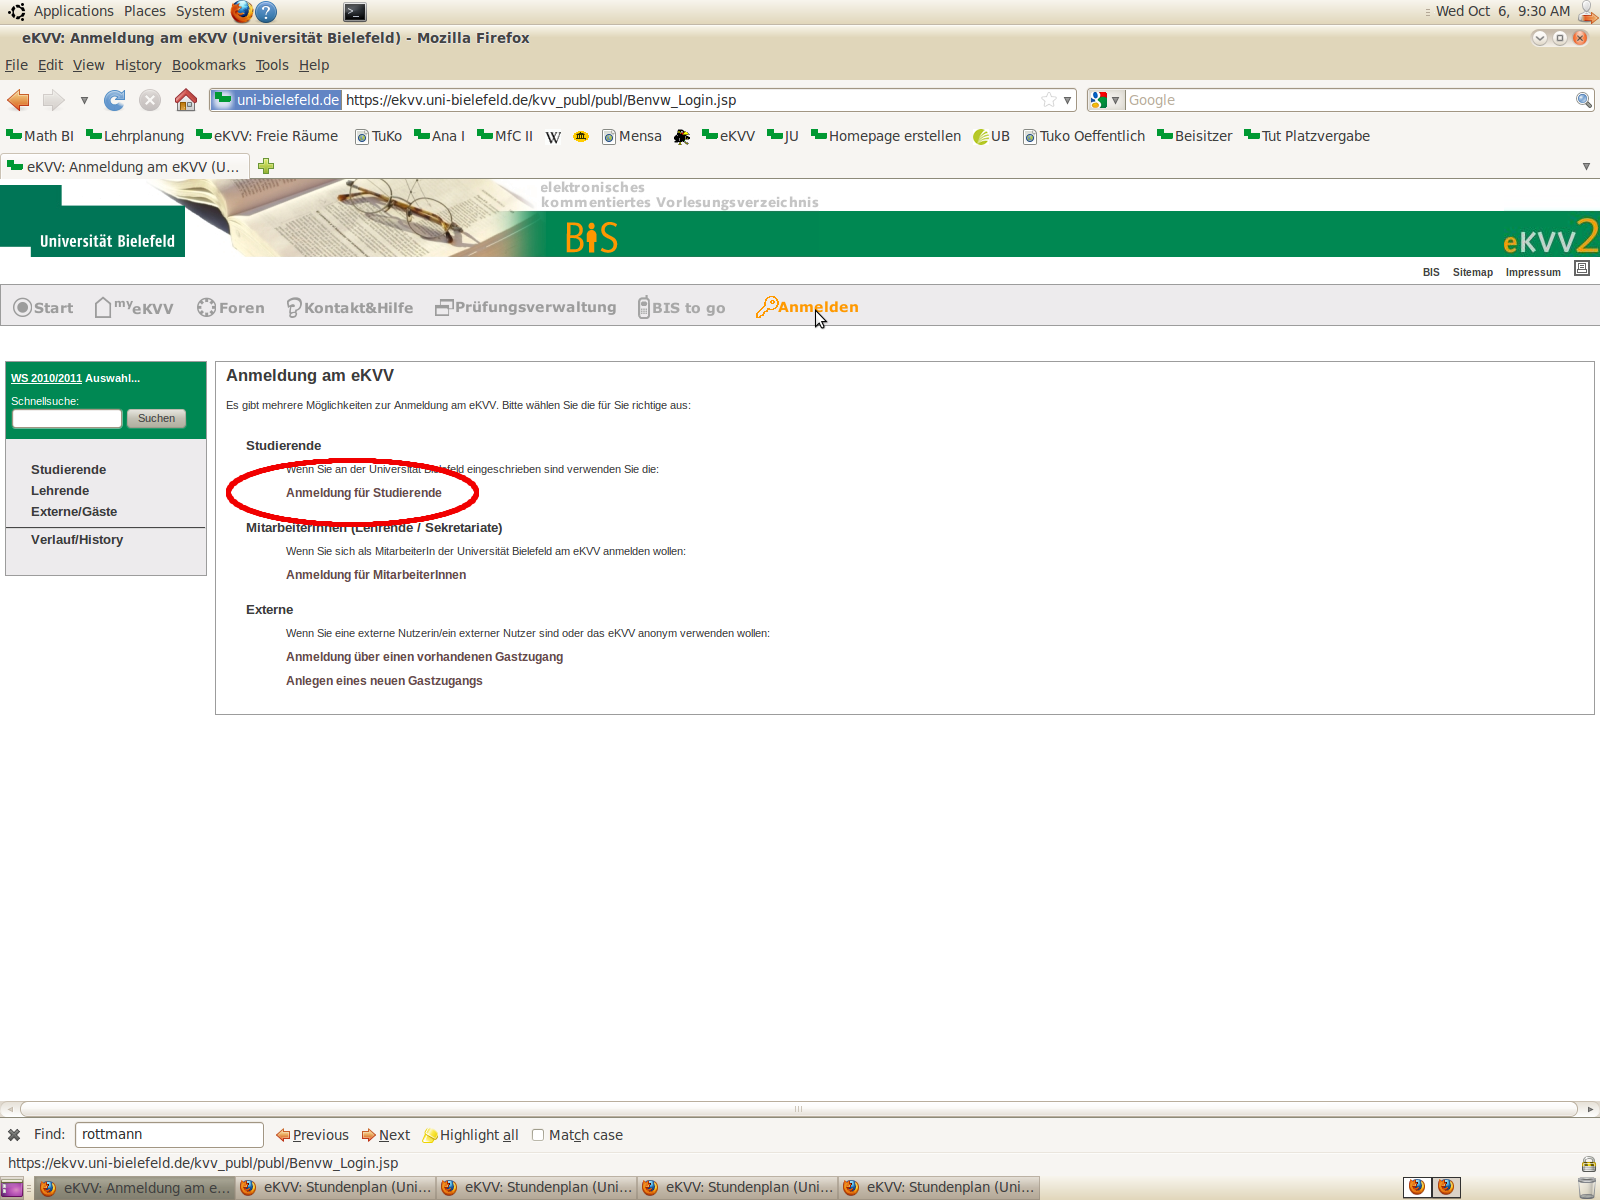This screenshot has width=1600, height=1200.
Task: Click the Start navigation item
Action: pos(43,308)
